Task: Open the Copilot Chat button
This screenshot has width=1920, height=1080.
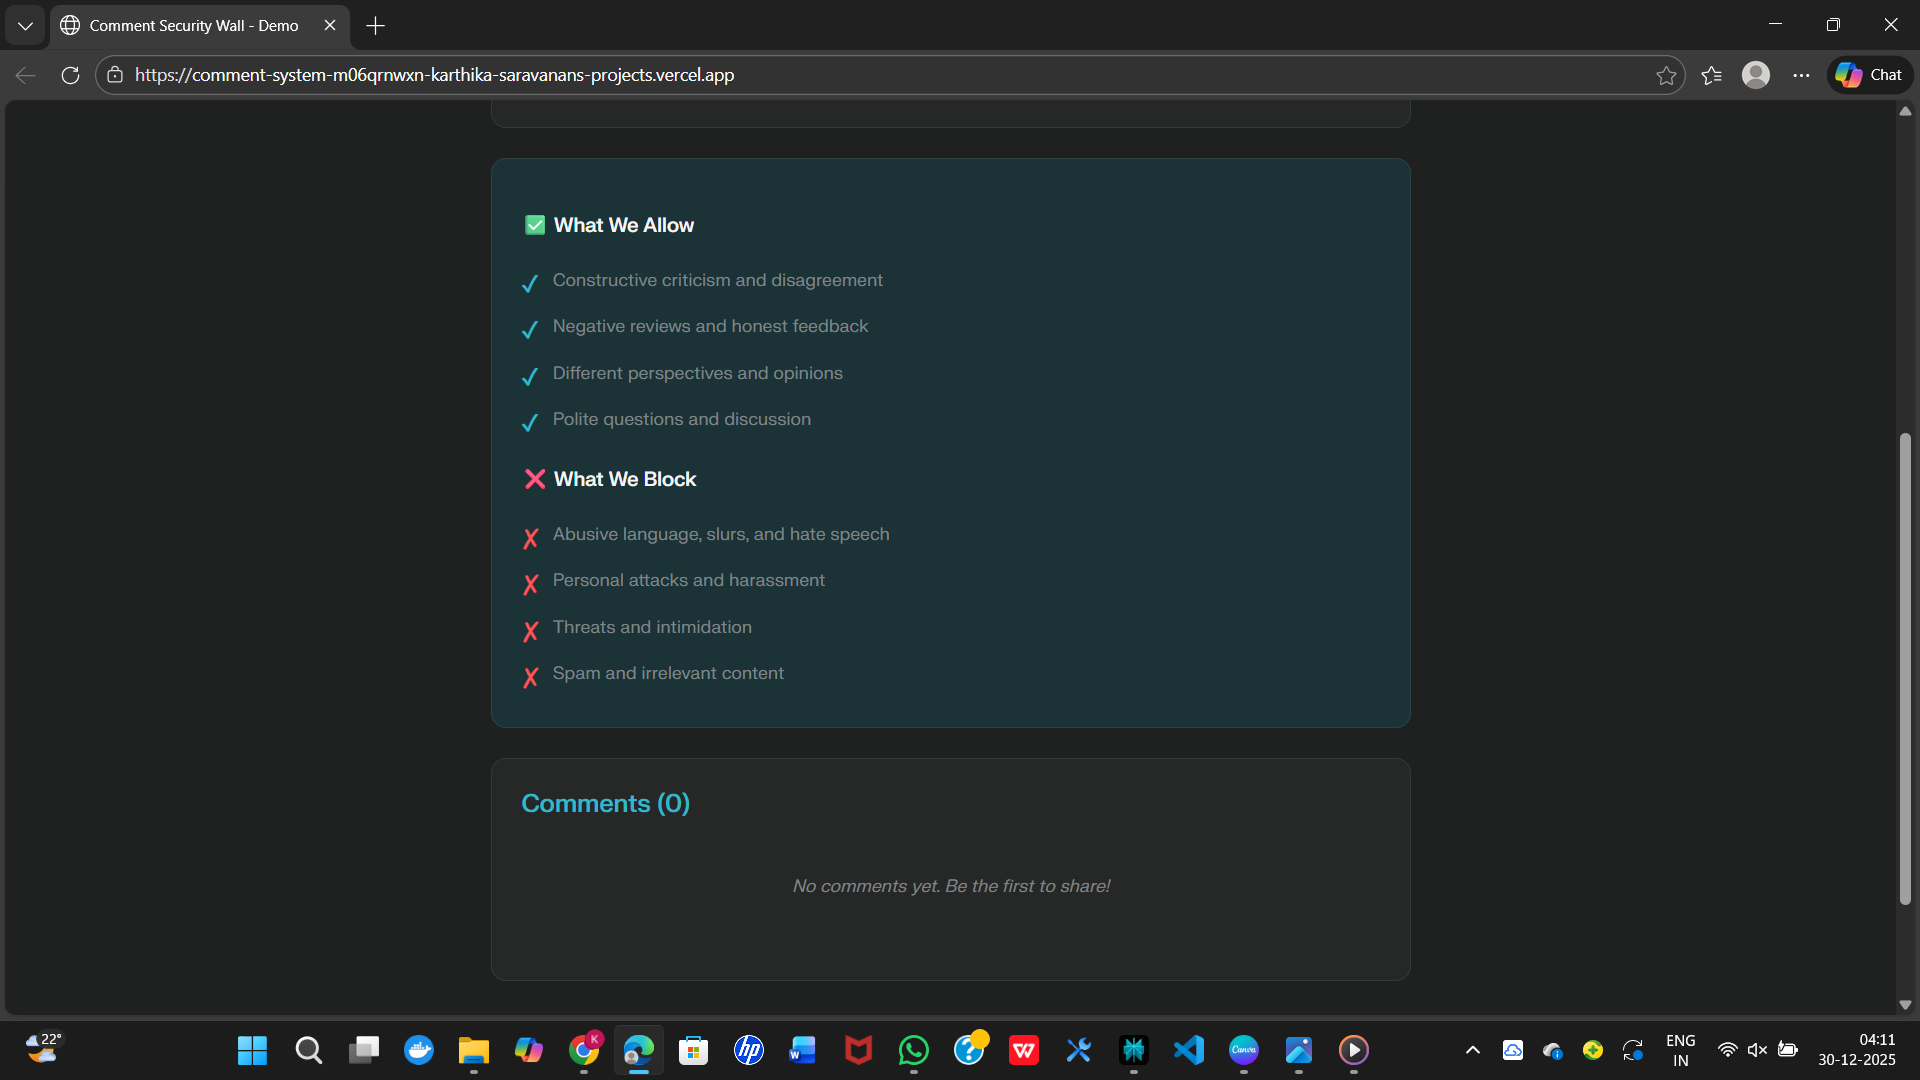Action: pyautogui.click(x=1870, y=75)
